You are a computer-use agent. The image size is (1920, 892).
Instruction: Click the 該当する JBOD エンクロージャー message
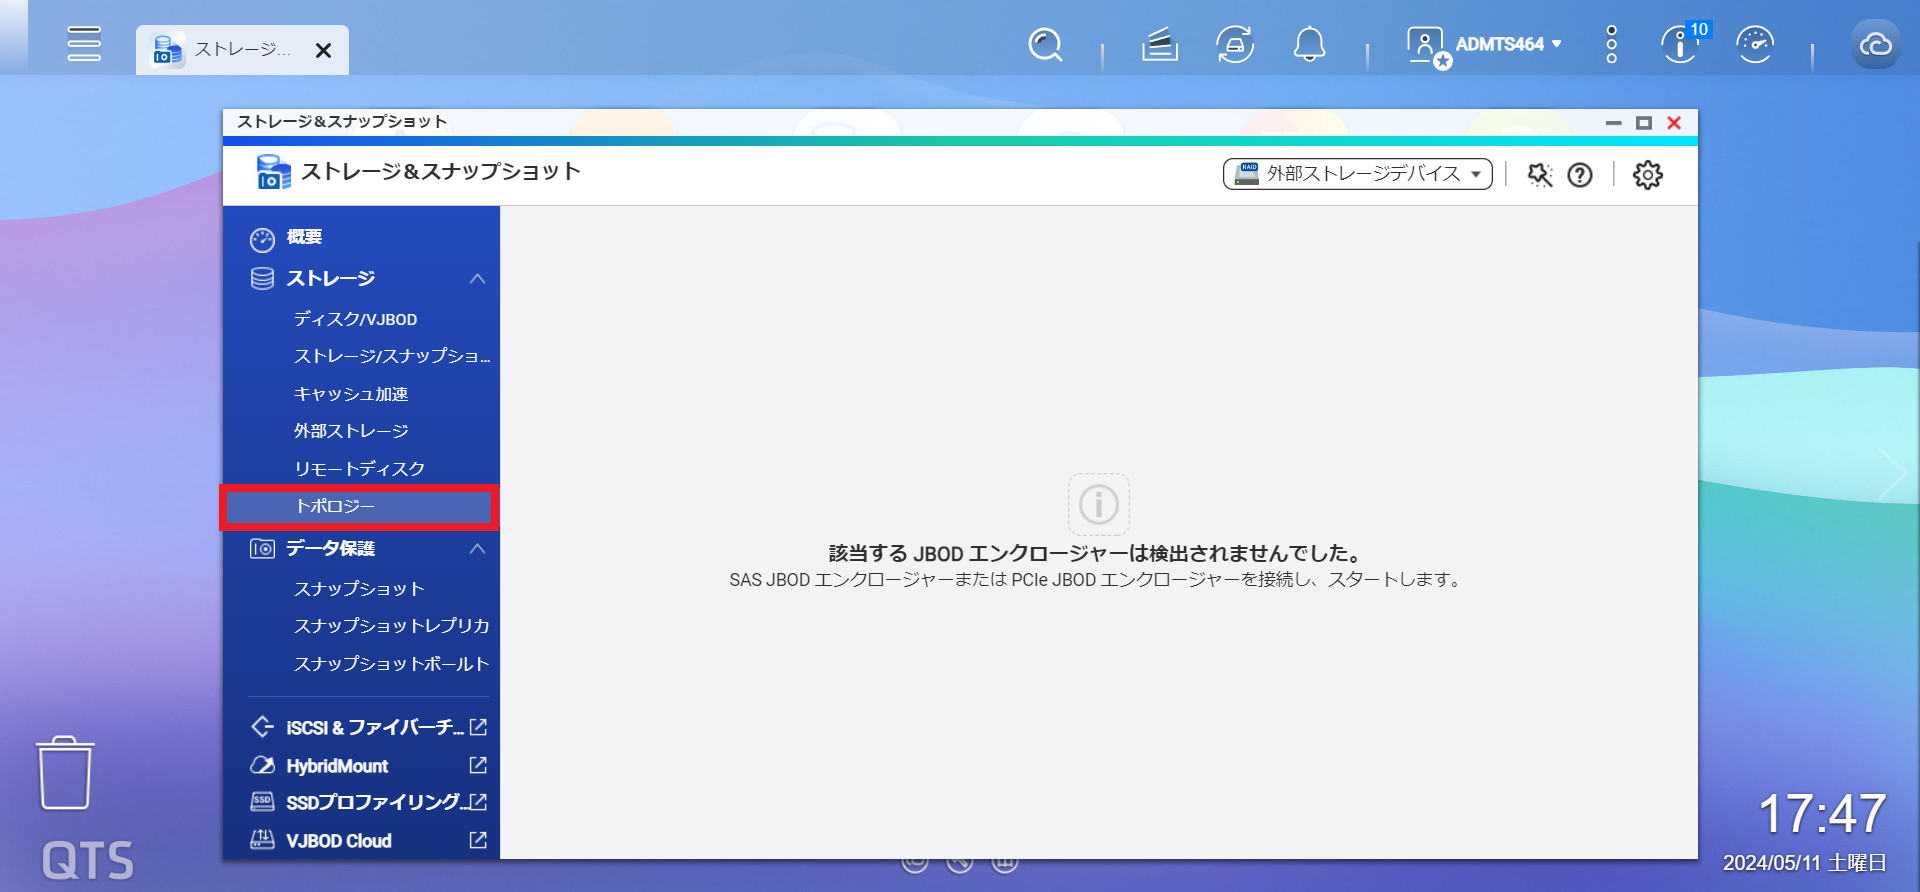[x=1098, y=553]
